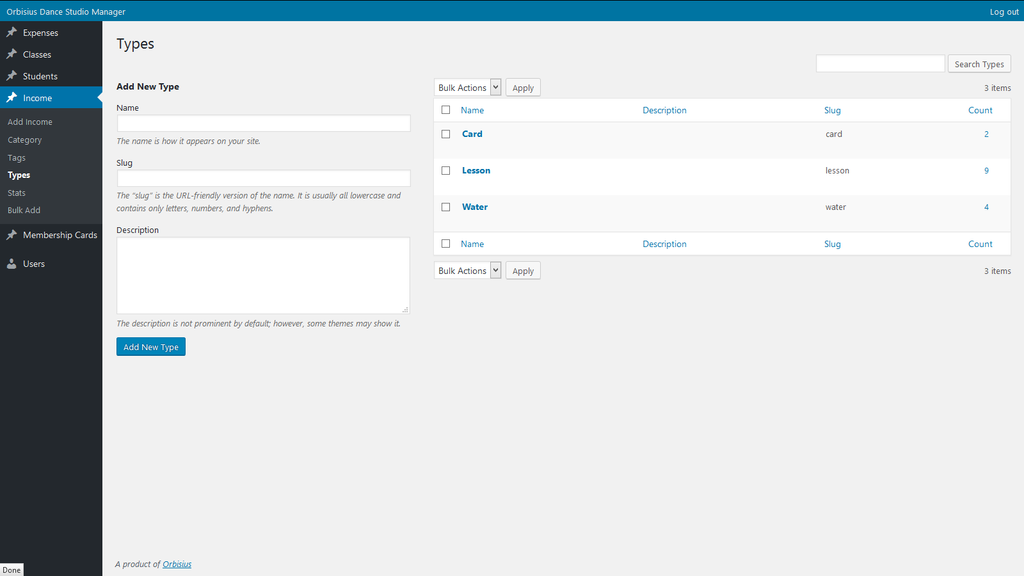
Task: Open the count 4 link for Water
Action: [986, 207]
